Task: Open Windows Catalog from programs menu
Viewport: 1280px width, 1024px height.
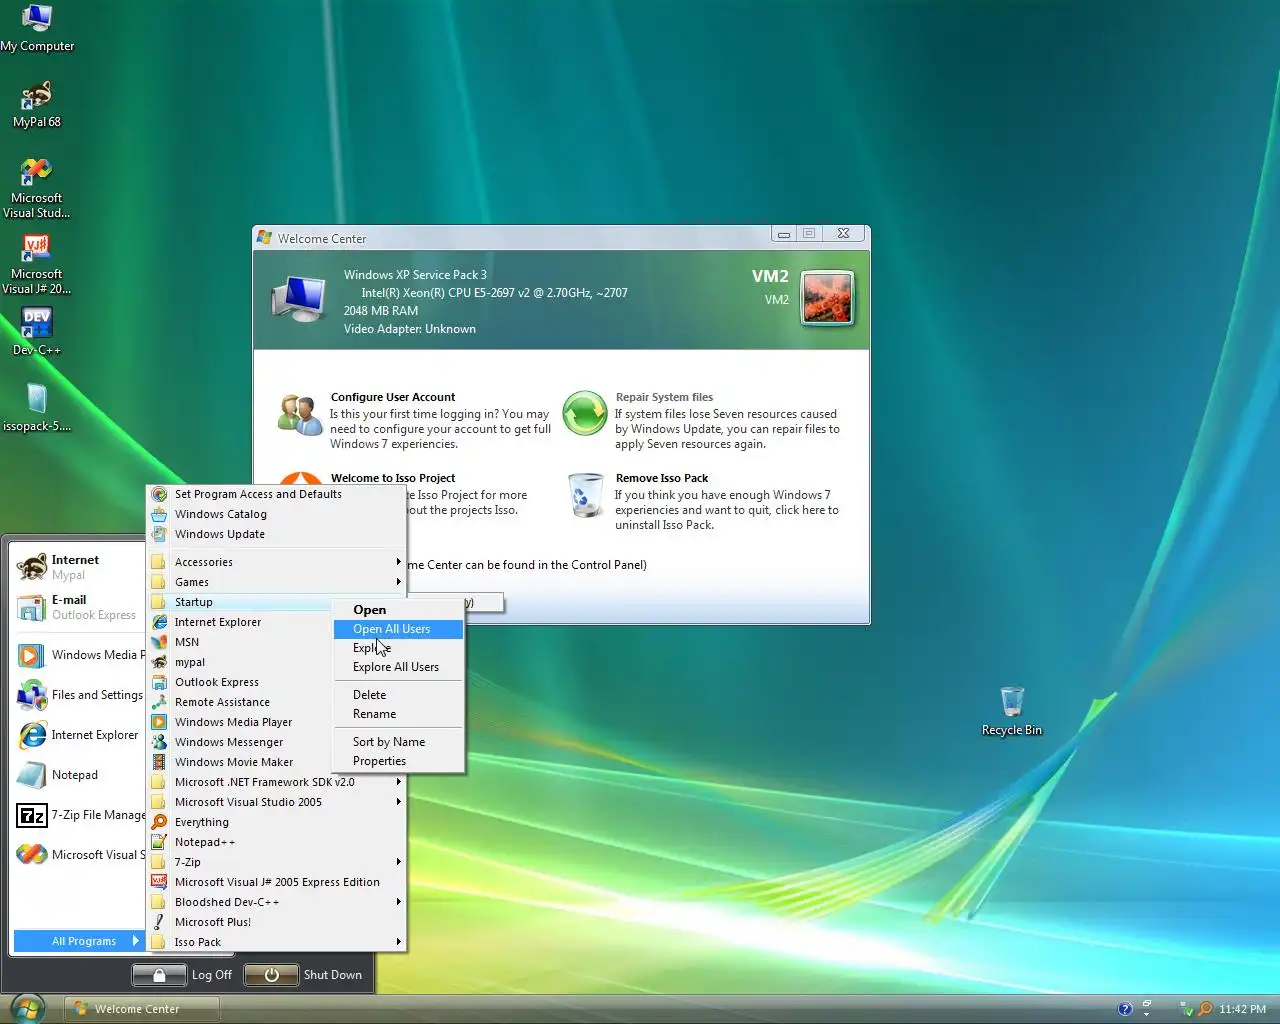Action: point(277,514)
